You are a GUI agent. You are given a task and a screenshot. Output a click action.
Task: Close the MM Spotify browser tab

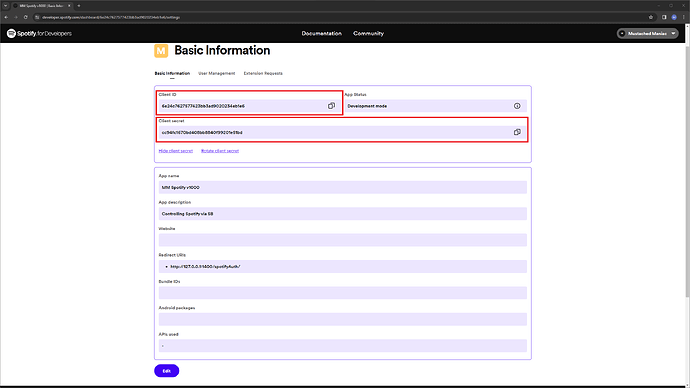coord(69,6)
